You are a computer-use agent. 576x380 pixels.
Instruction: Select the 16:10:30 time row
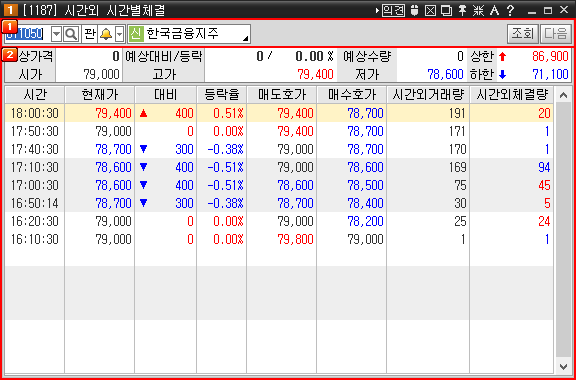tap(279, 239)
